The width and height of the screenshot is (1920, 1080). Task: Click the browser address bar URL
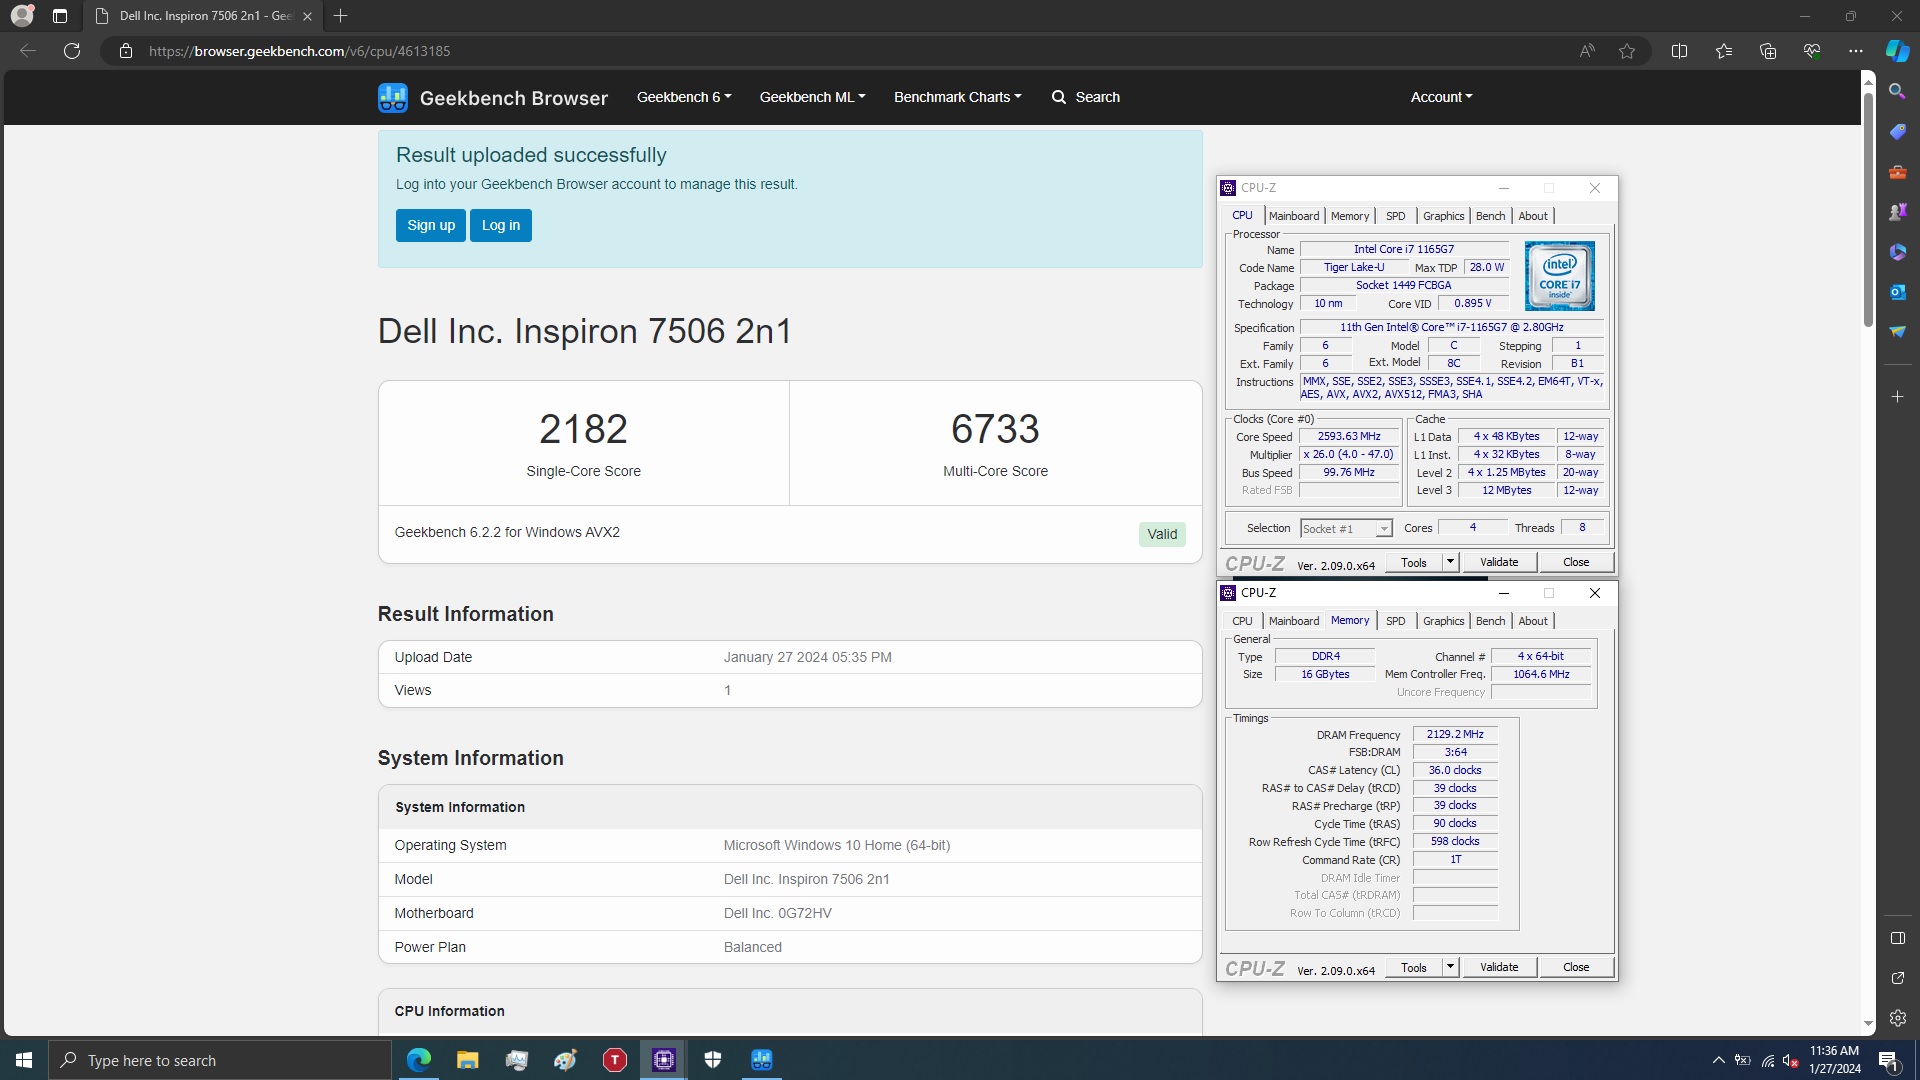tap(300, 51)
